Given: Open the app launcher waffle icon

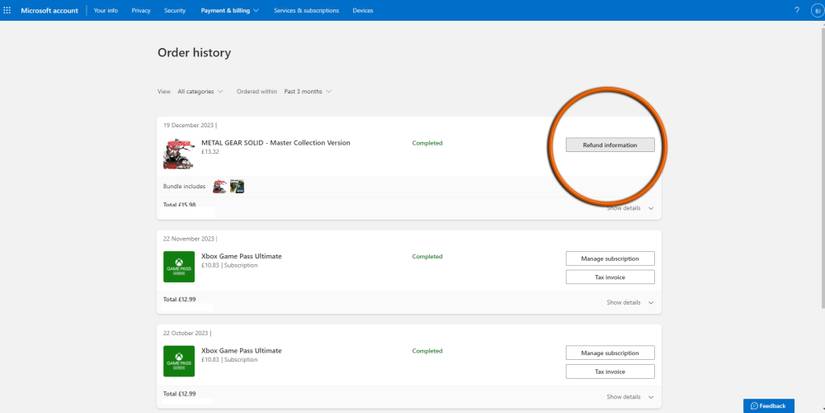Looking at the screenshot, I should 8,10.
